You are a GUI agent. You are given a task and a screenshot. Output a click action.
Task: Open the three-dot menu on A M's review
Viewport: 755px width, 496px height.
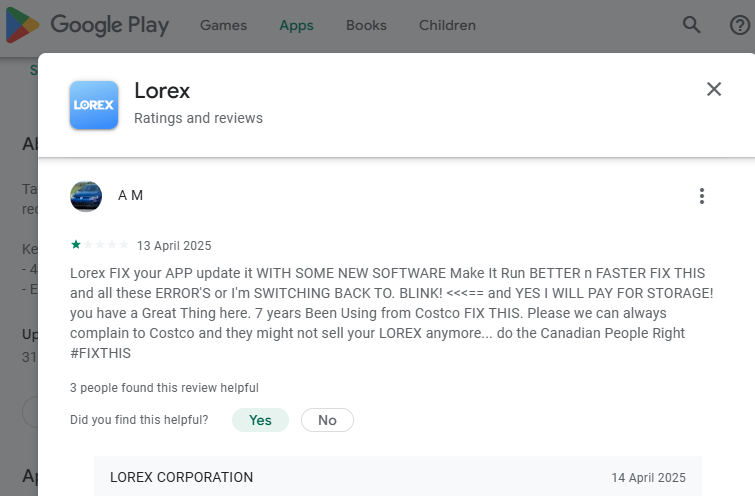point(702,196)
